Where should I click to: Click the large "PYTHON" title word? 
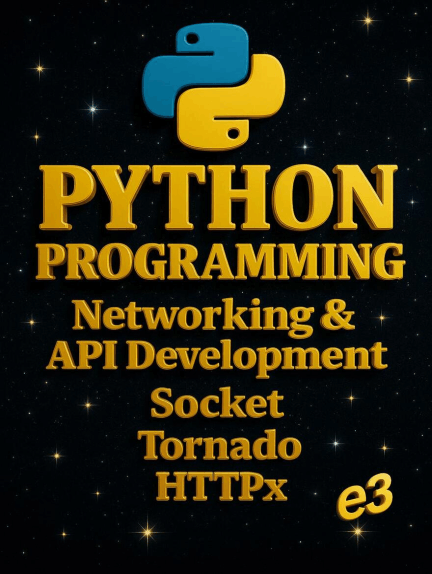click(x=218, y=198)
